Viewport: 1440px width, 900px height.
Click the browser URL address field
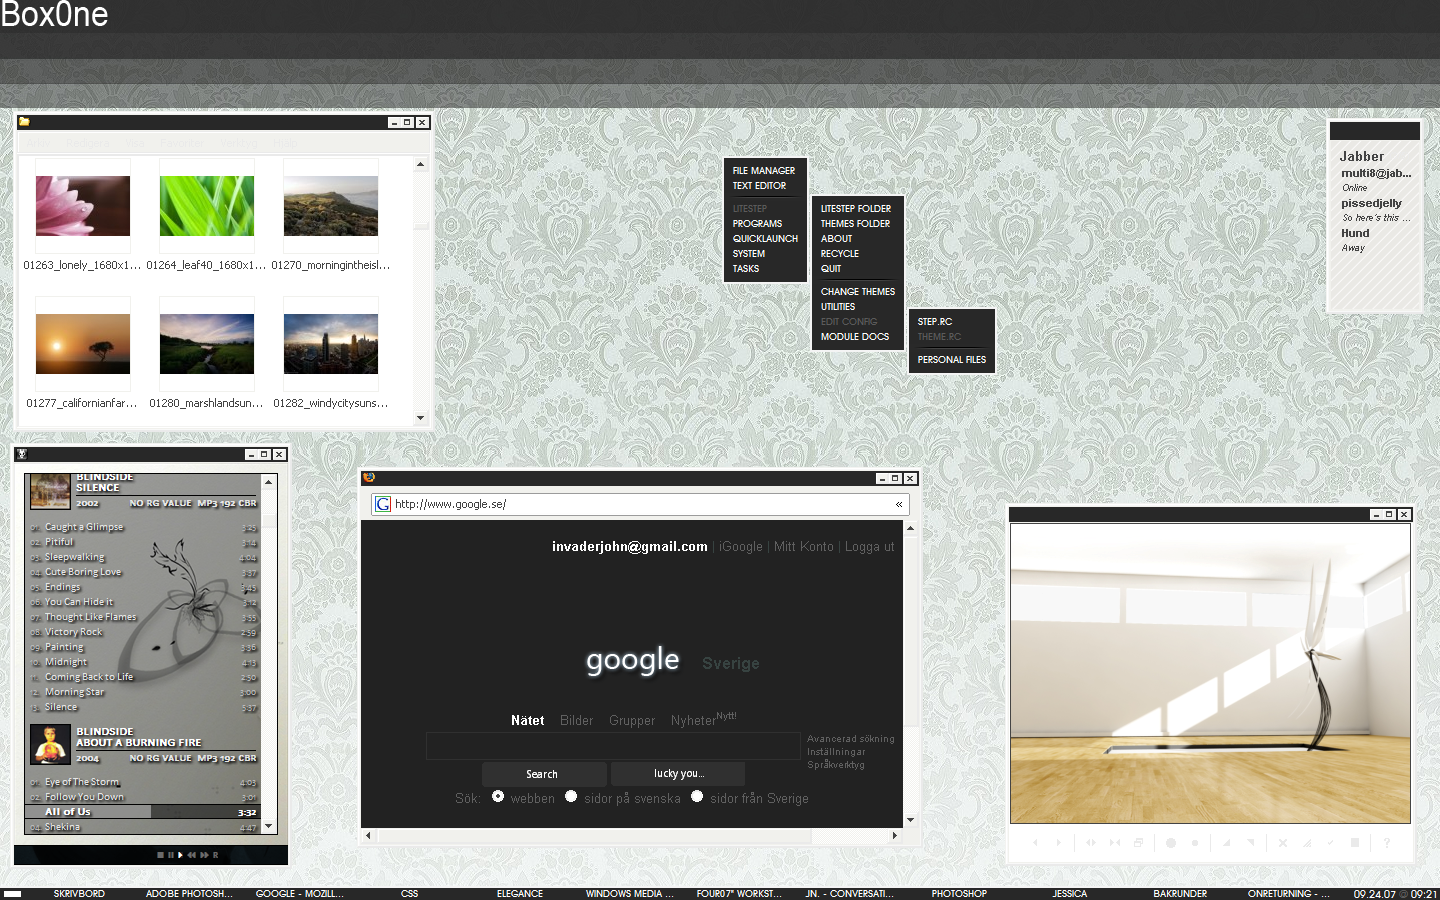(640, 504)
